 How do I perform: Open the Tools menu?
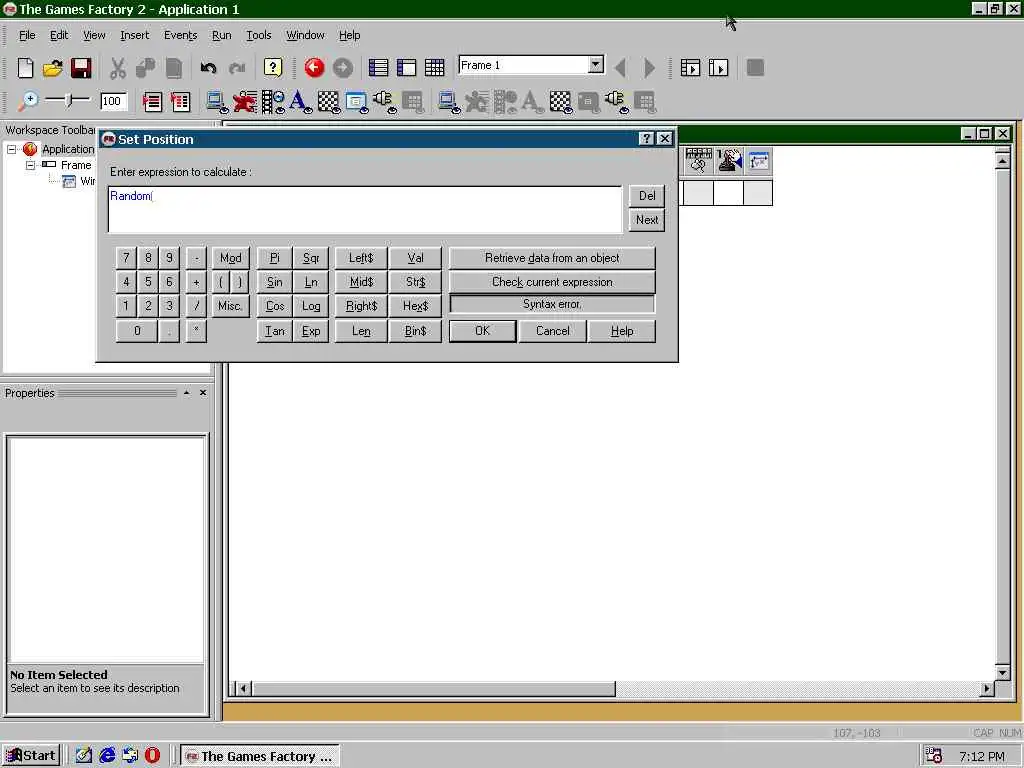tap(259, 35)
